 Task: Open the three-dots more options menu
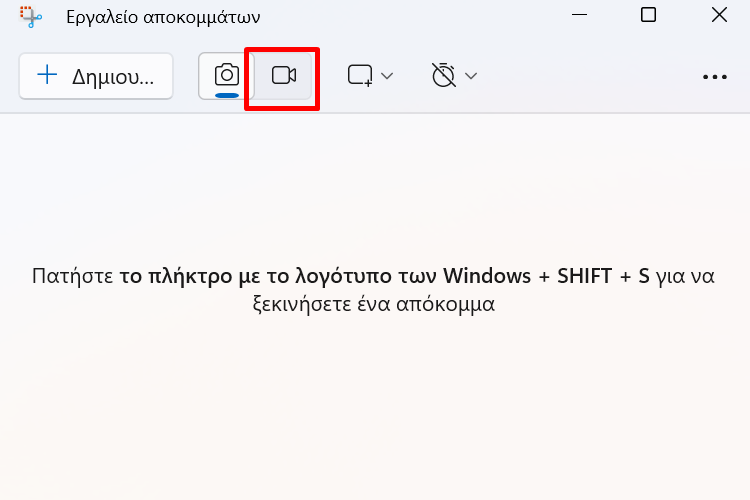click(715, 77)
